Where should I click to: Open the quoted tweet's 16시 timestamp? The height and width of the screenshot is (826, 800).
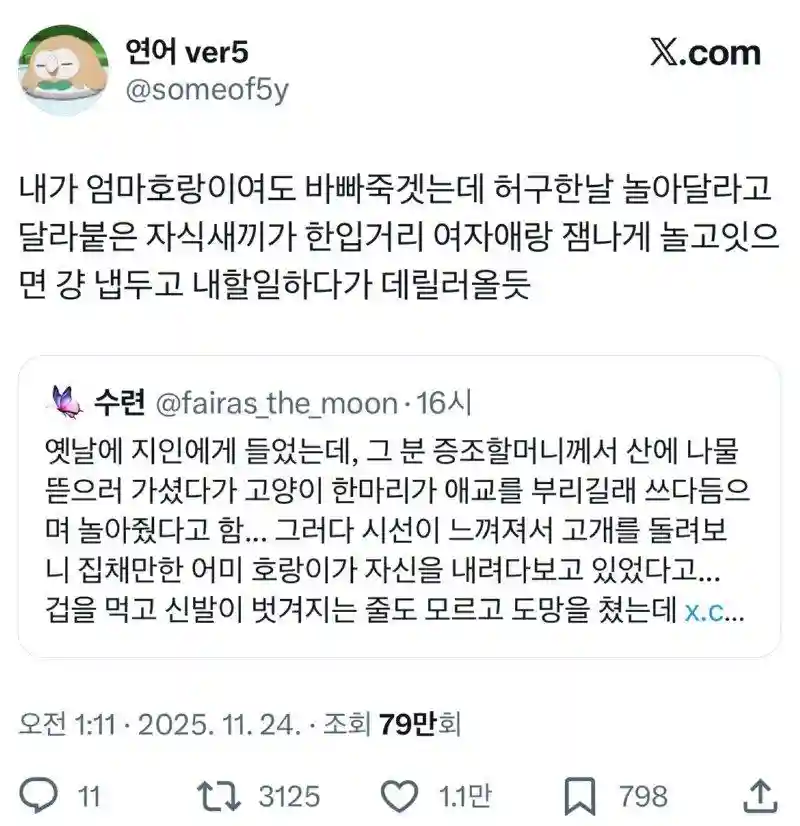(x=443, y=403)
